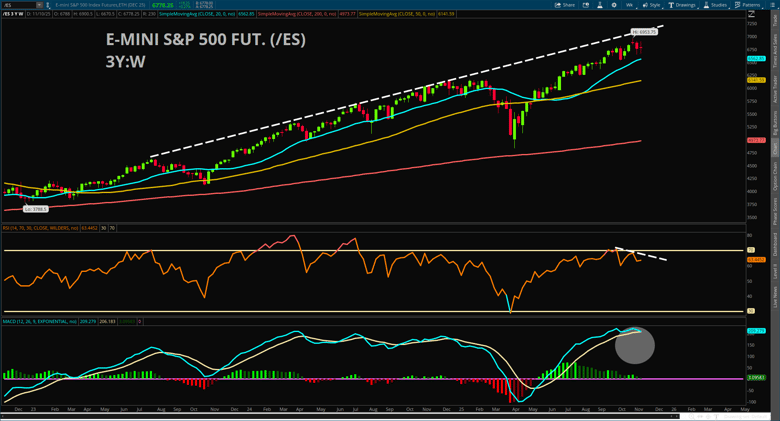This screenshot has width=780, height=421.
Task: Open the symbol selector dropdown arrow
Action: [x=39, y=5]
